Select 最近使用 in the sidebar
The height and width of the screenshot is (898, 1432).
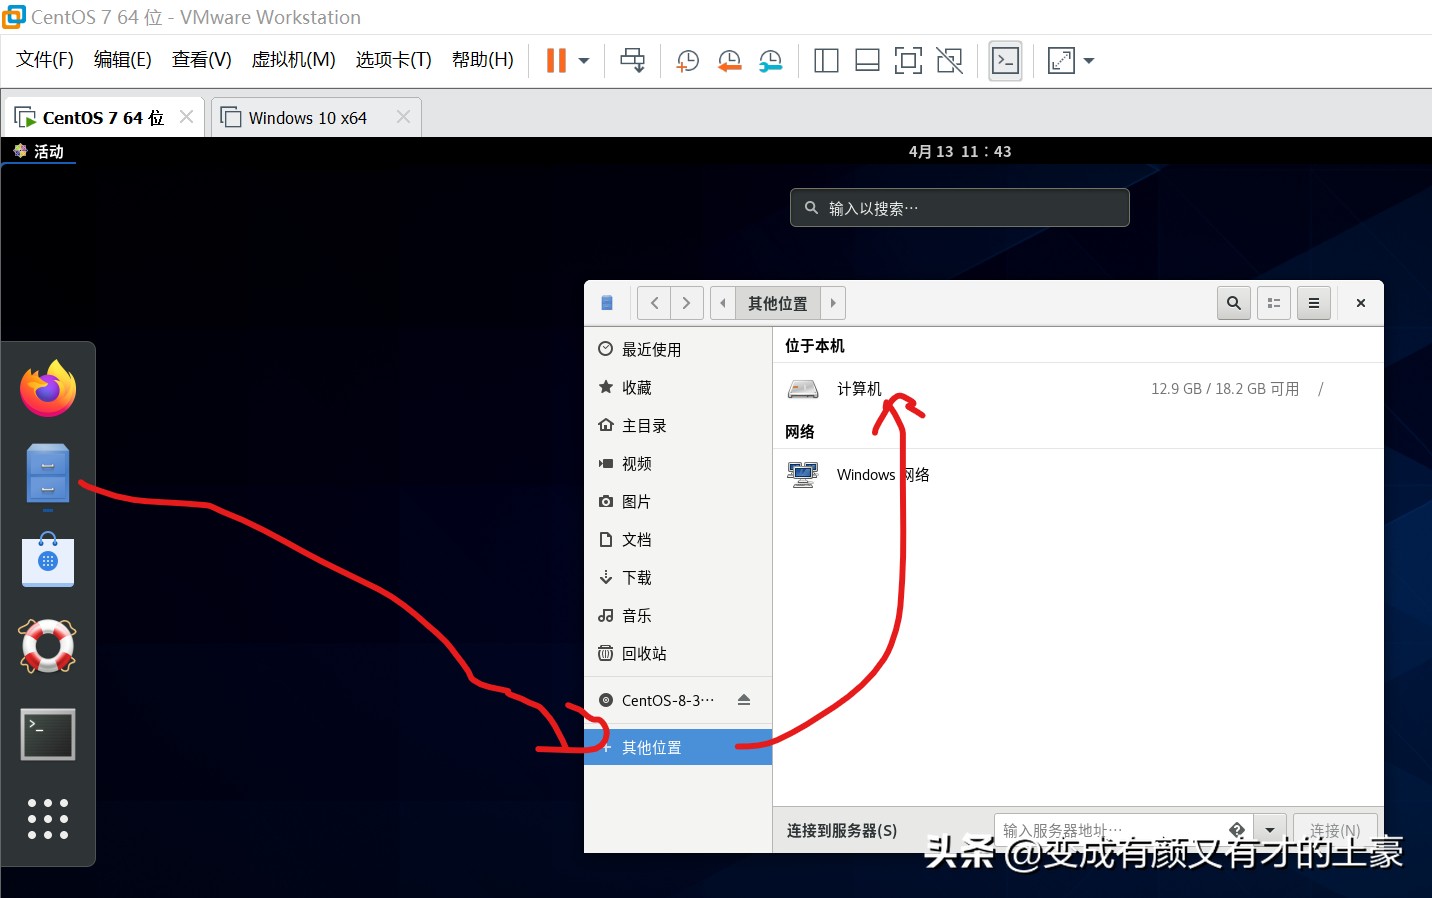coord(678,349)
